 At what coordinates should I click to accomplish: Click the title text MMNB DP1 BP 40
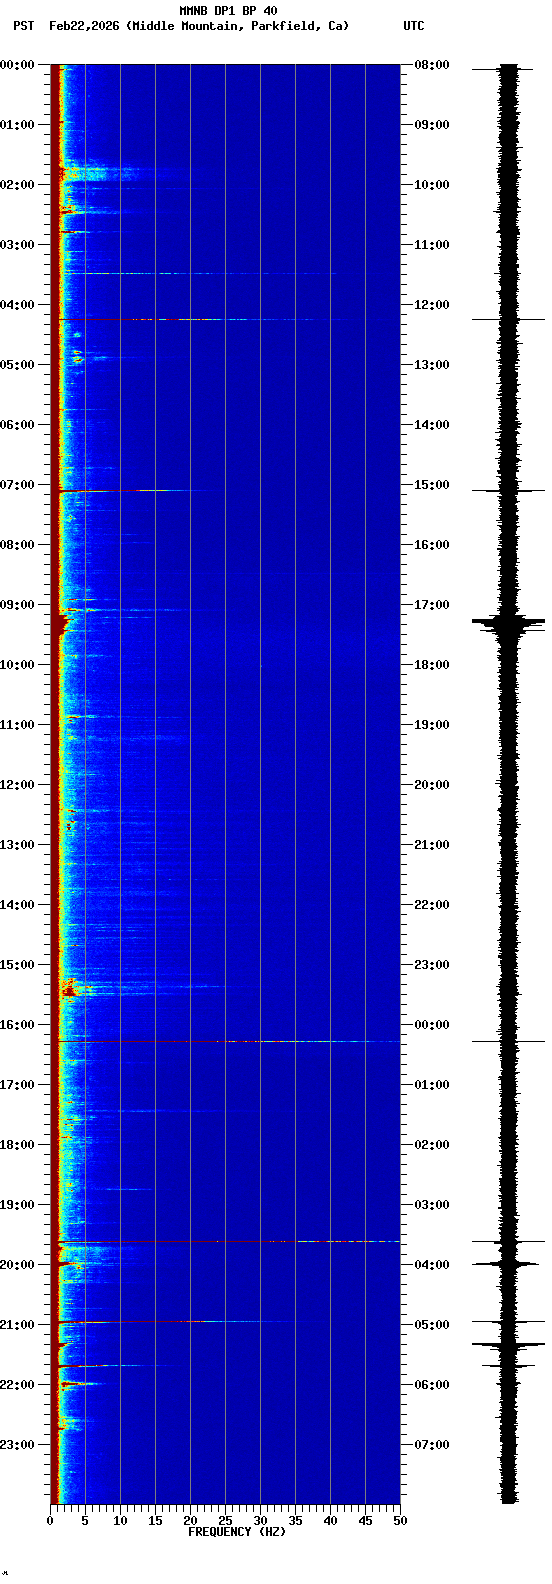click(x=228, y=11)
